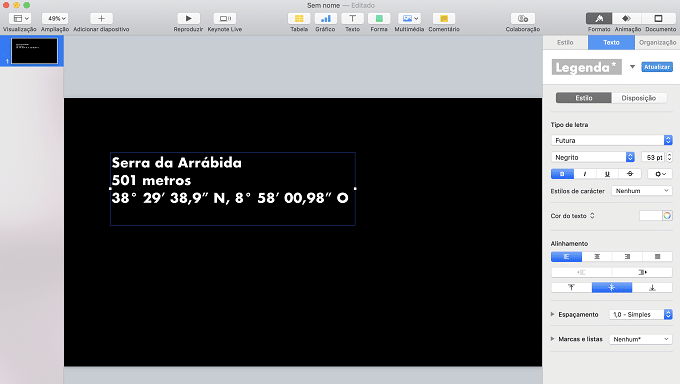The height and width of the screenshot is (384, 680).
Task: Open the Documento inspector
Action: pyautogui.click(x=658, y=19)
